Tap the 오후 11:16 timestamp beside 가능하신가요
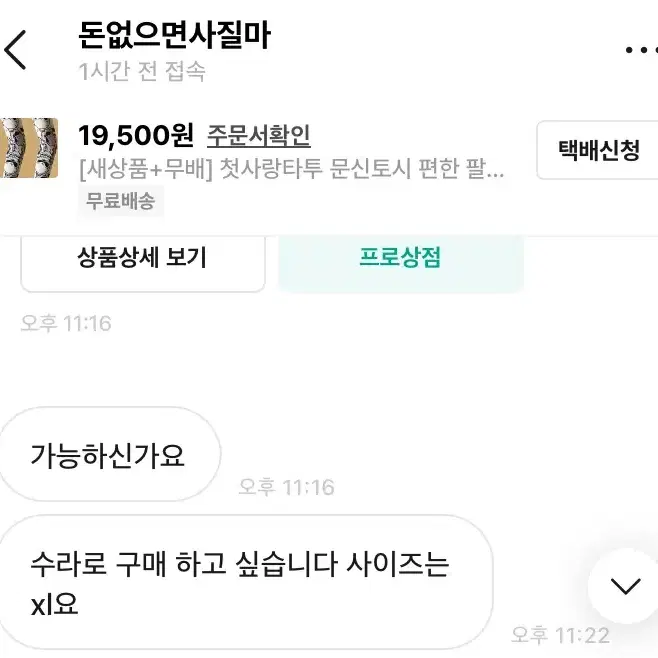This screenshot has height=658, width=658. pyautogui.click(x=286, y=487)
